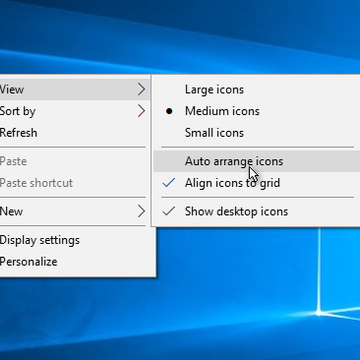Expand the View submenu arrow
Screen dimensions: 360x360
[142, 89]
